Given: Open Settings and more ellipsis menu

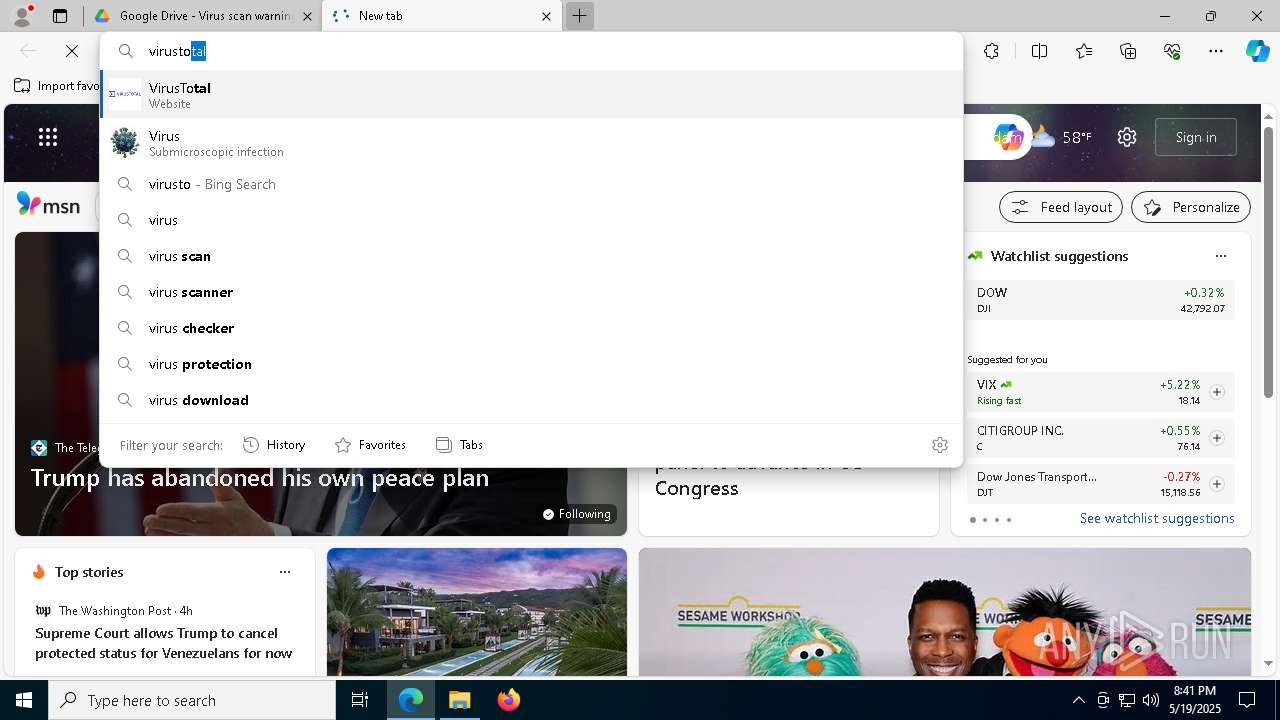Looking at the screenshot, I should click(1216, 51).
